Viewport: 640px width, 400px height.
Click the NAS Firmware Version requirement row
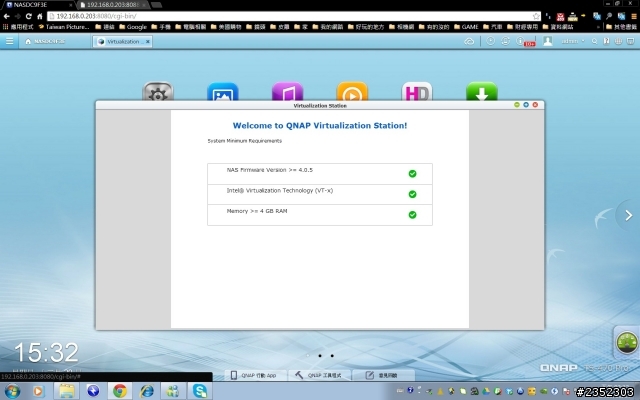pos(320,174)
